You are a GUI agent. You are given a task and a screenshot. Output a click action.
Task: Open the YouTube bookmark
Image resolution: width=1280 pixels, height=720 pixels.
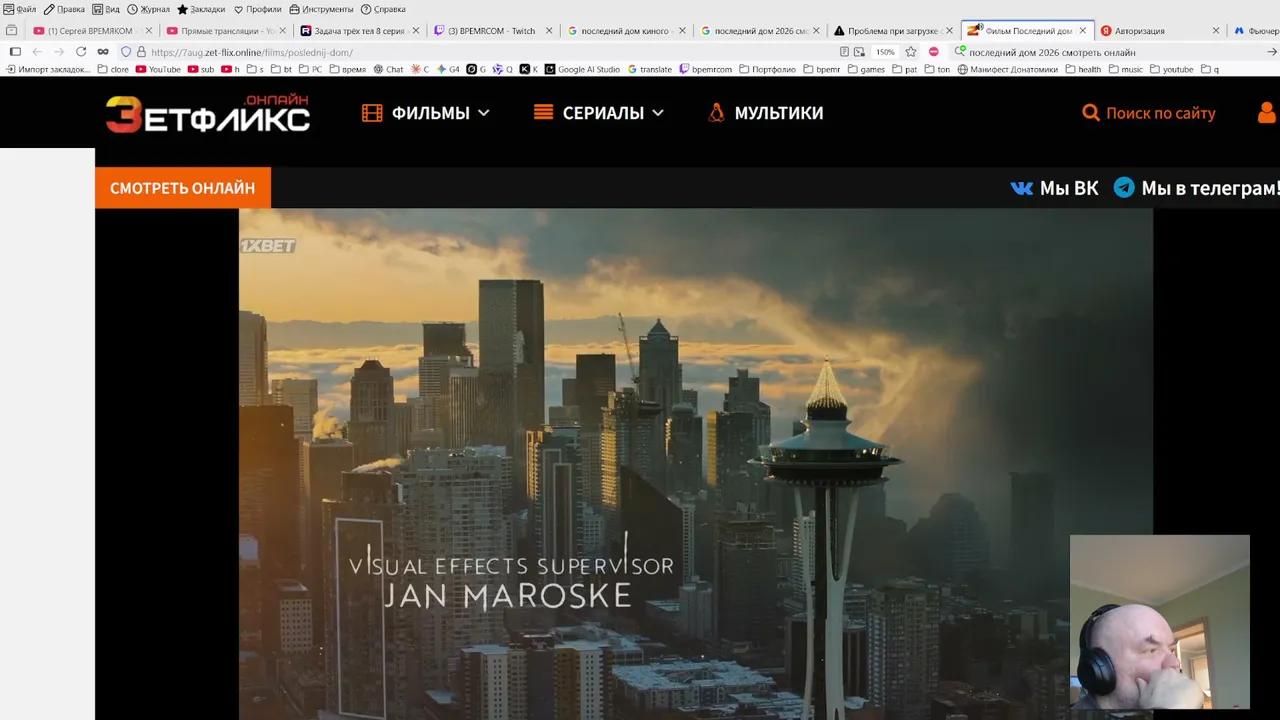[158, 70]
